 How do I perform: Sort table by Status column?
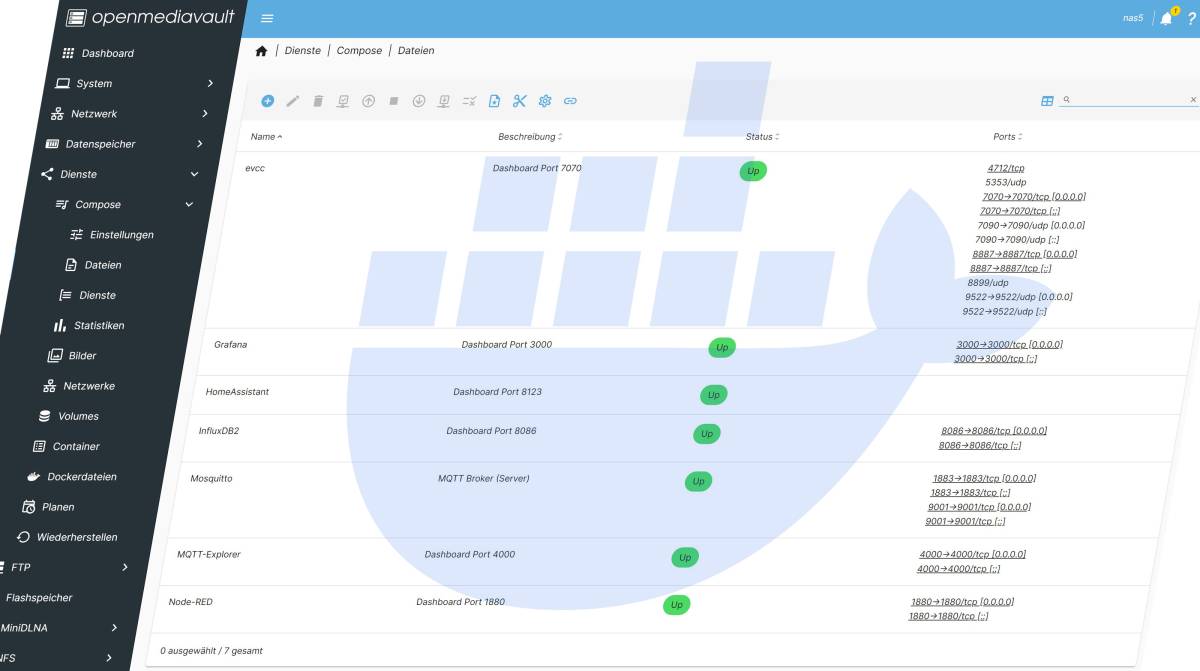click(x=762, y=137)
